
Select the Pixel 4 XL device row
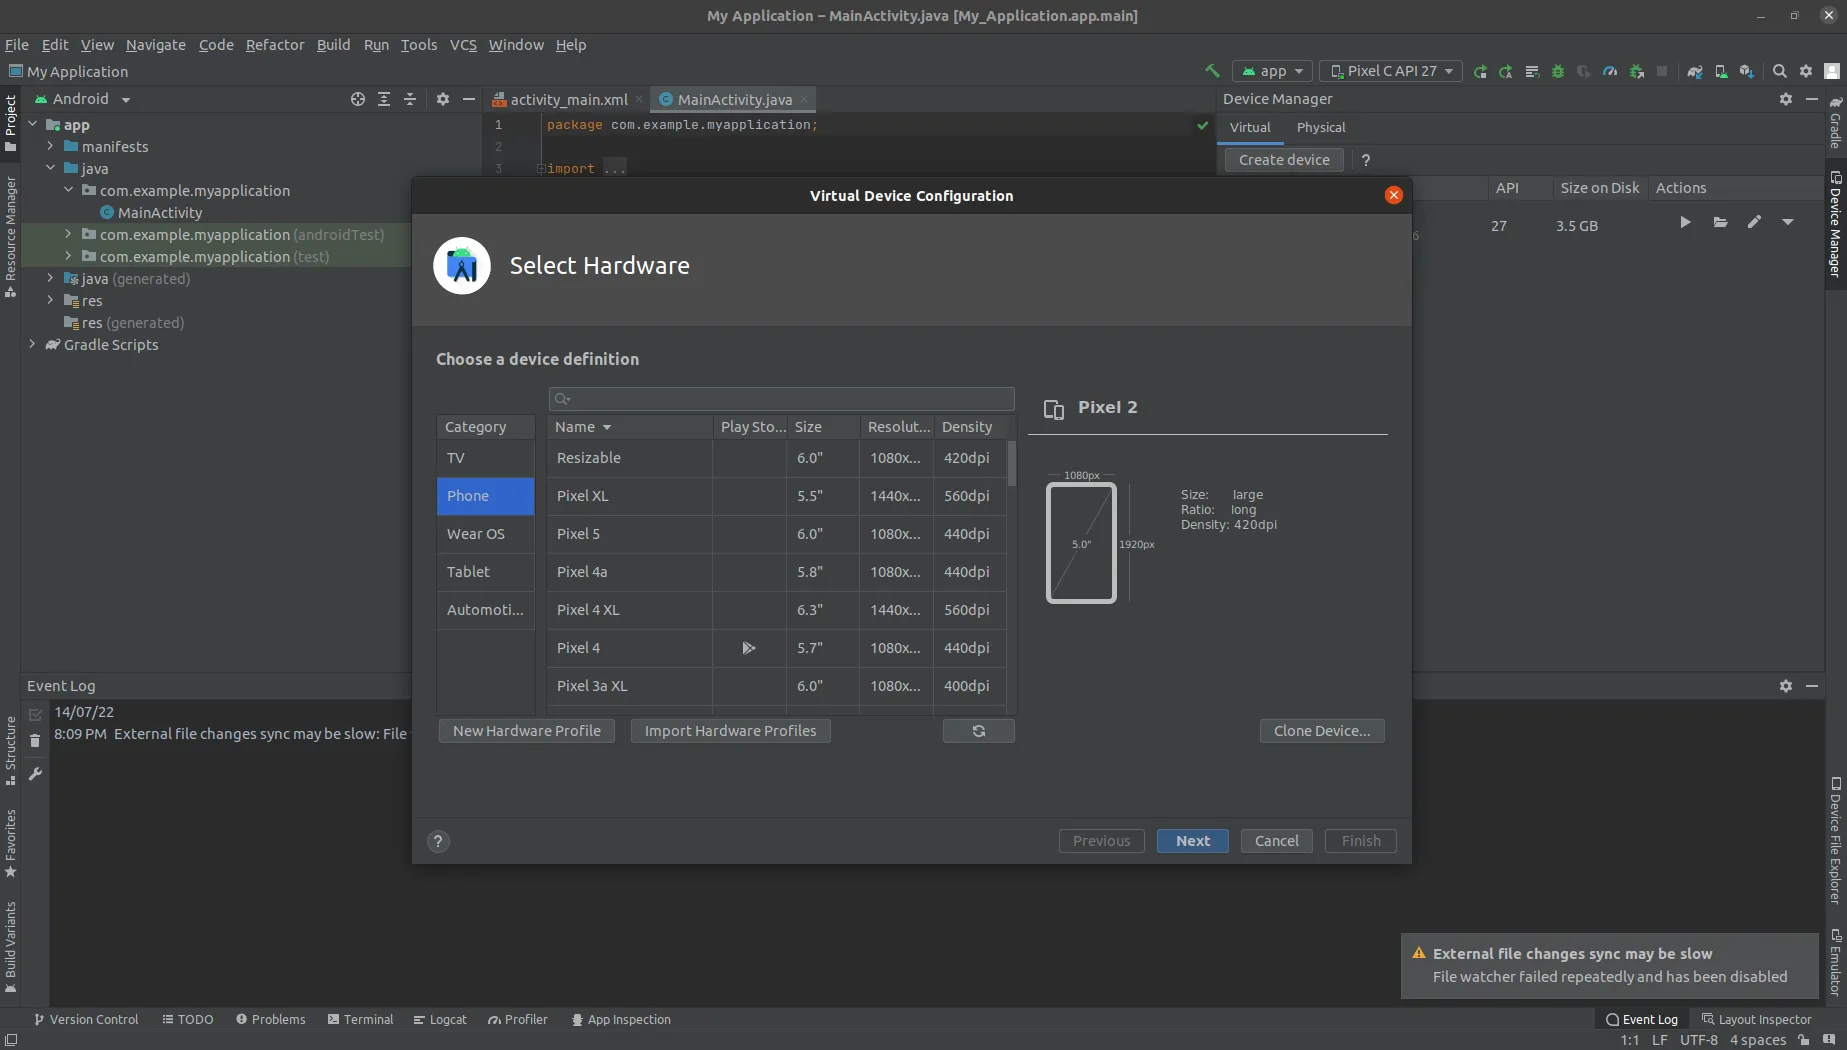(x=588, y=610)
